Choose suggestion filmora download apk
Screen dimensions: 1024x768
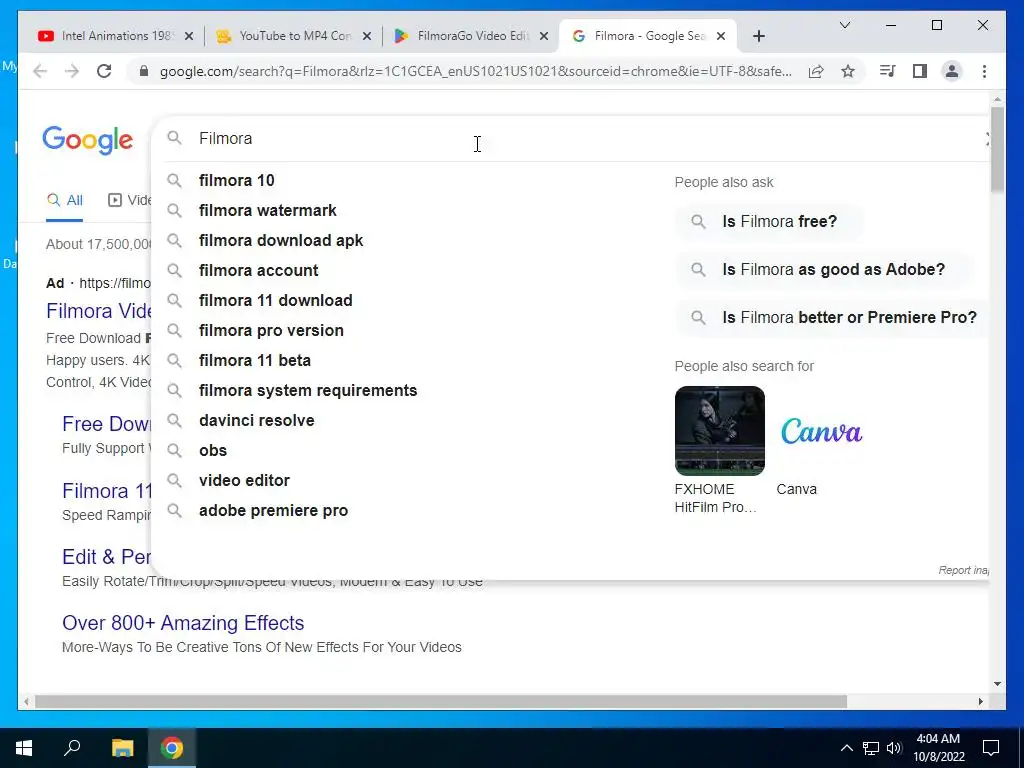281,240
